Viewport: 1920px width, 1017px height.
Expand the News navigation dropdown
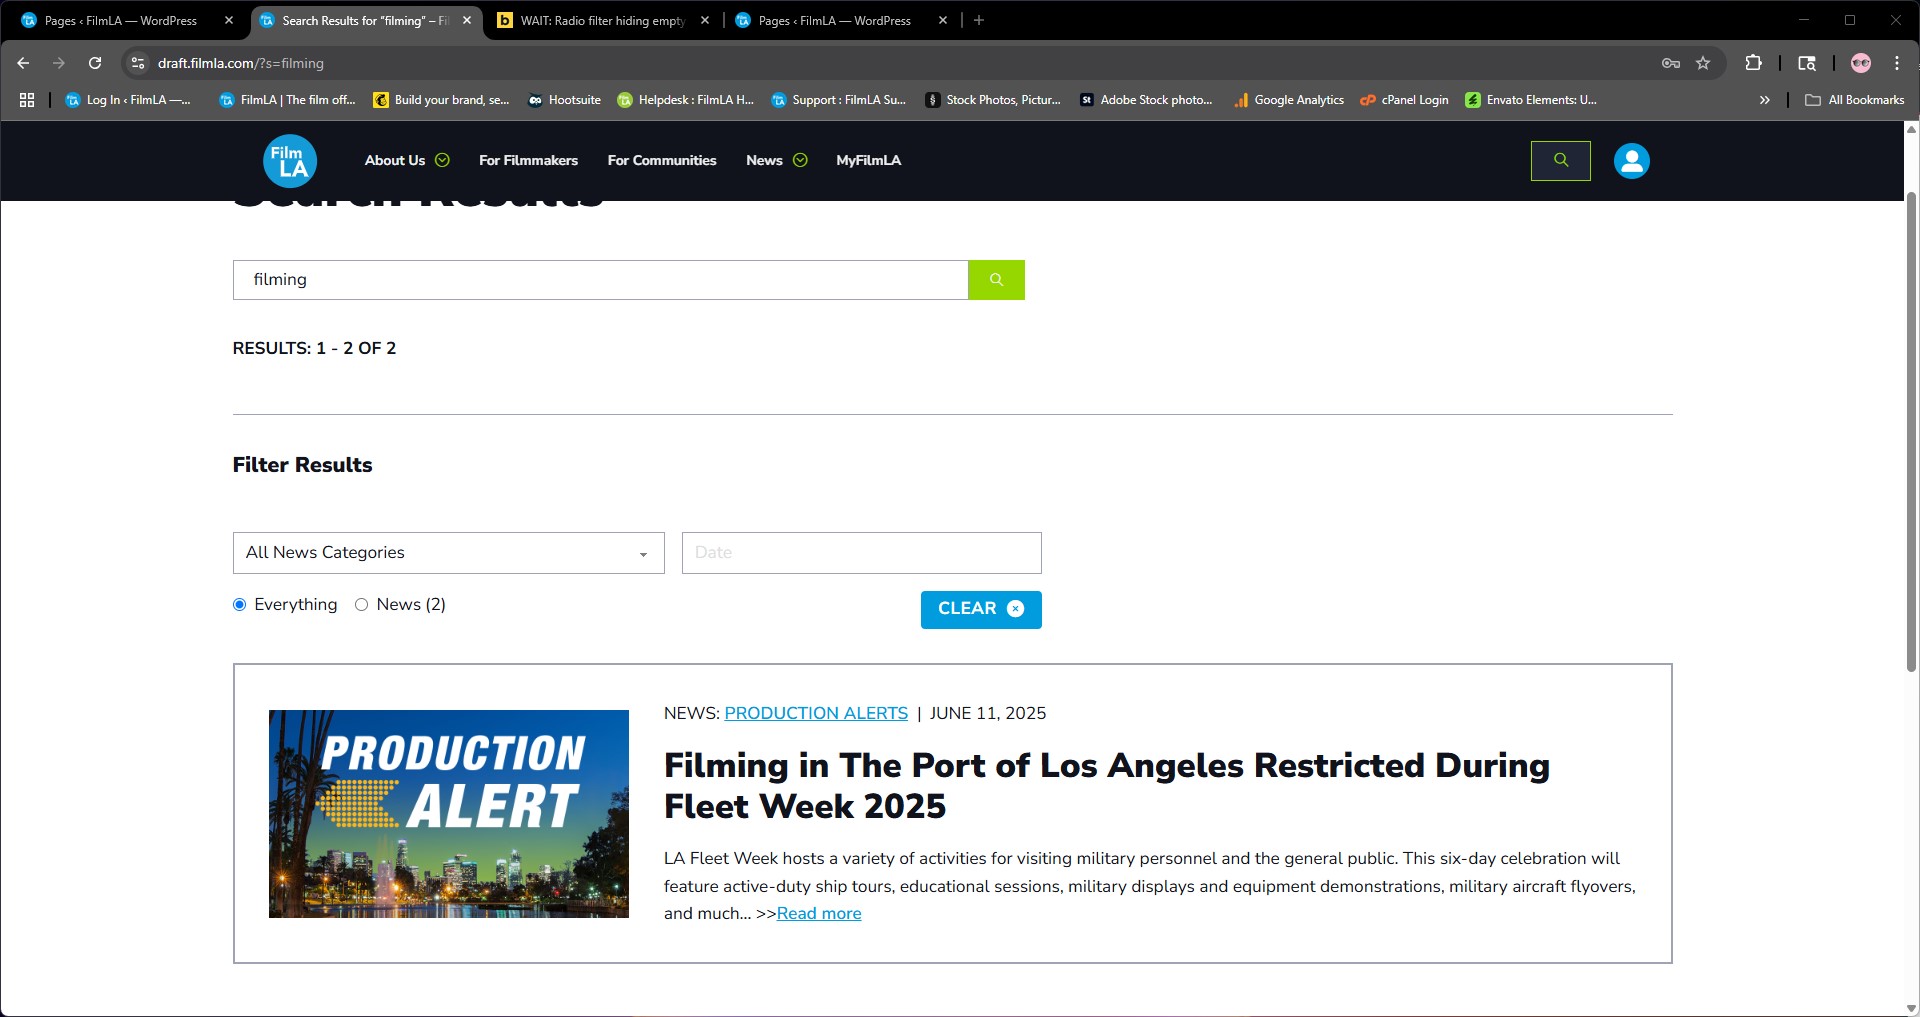(x=776, y=161)
